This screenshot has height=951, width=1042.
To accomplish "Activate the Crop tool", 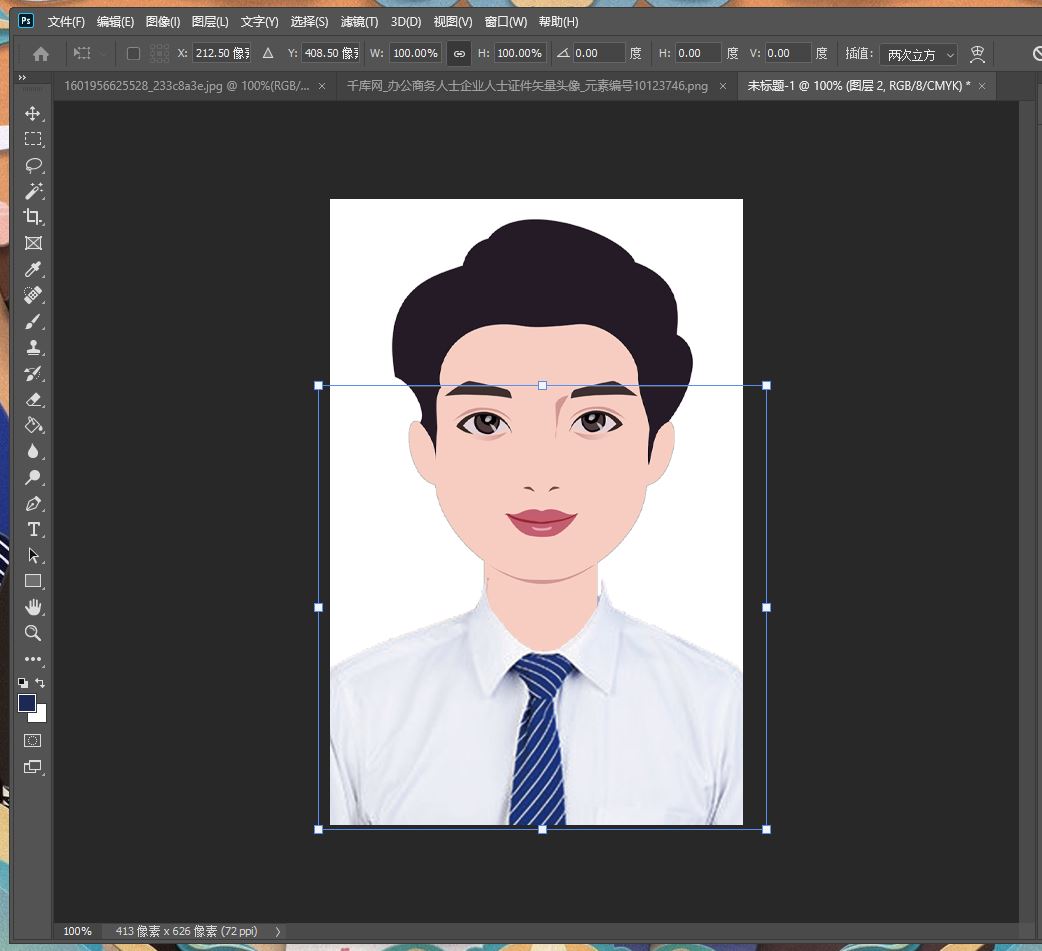I will pos(33,217).
